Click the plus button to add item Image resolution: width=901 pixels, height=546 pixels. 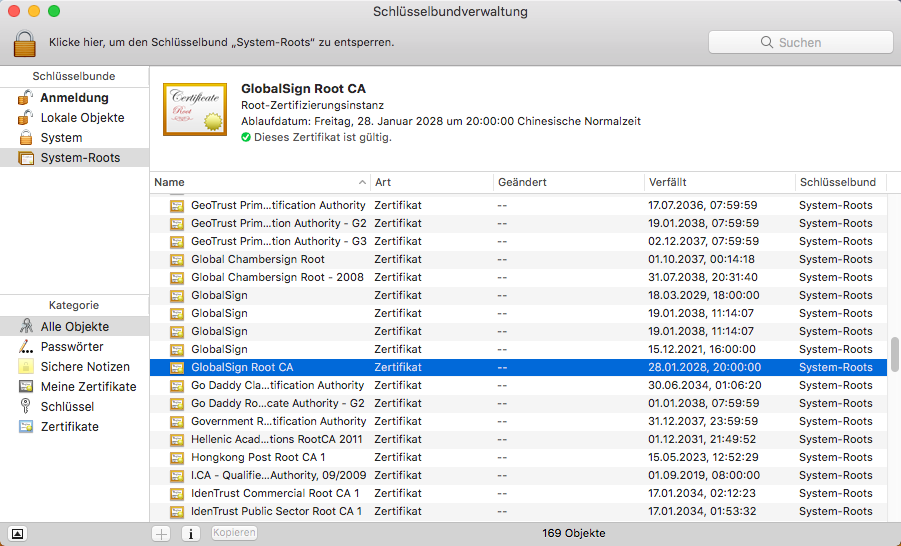tap(161, 534)
